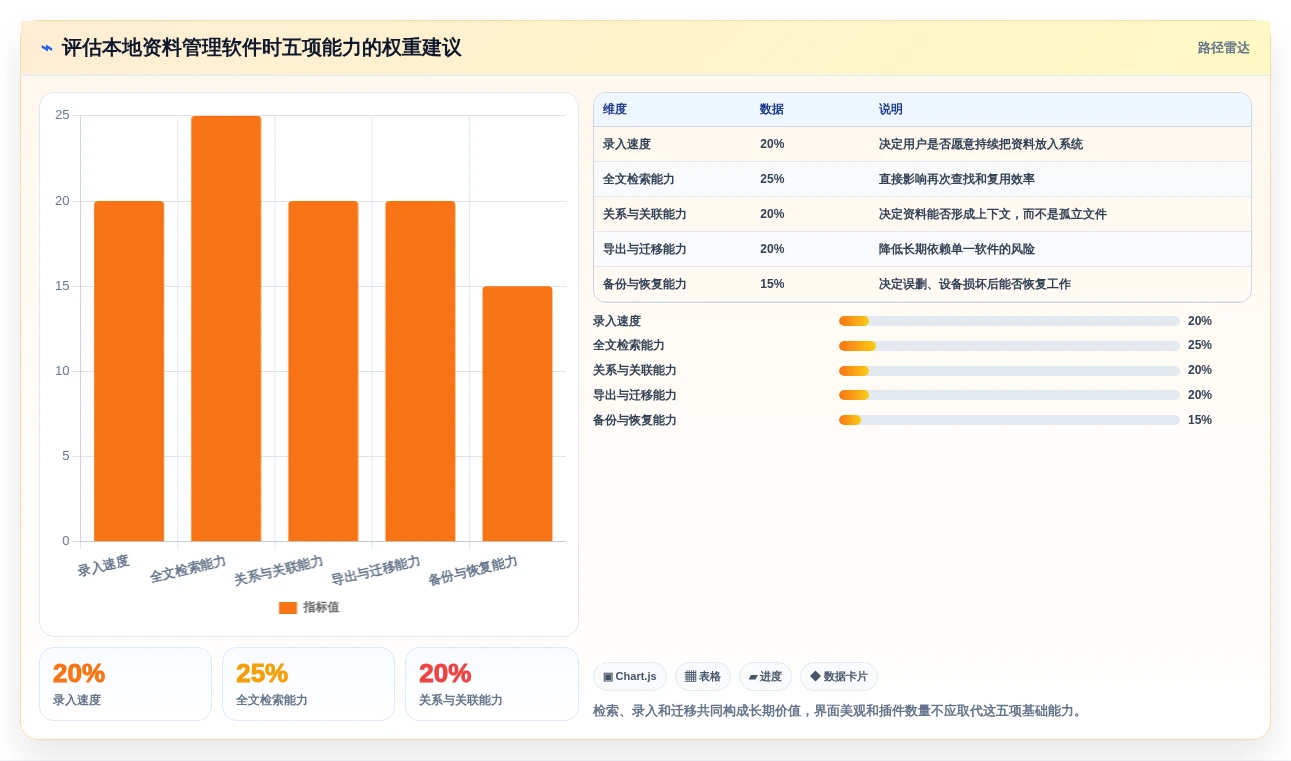Screen dimensions: 1291x761
Task: Select the 导出与迁移能力 bar in chart
Action: [x=420, y=371]
